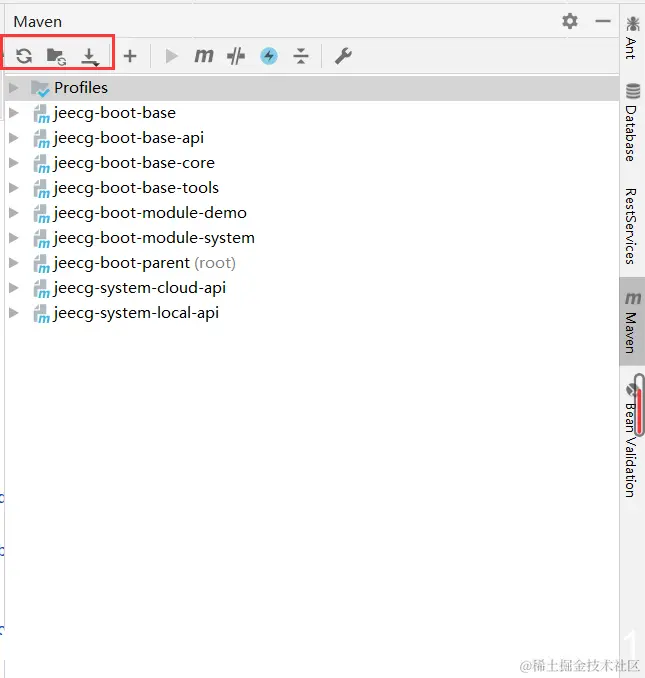Select Profiles folder row
Screen dimensions: 645x678
pyautogui.click(x=312, y=88)
